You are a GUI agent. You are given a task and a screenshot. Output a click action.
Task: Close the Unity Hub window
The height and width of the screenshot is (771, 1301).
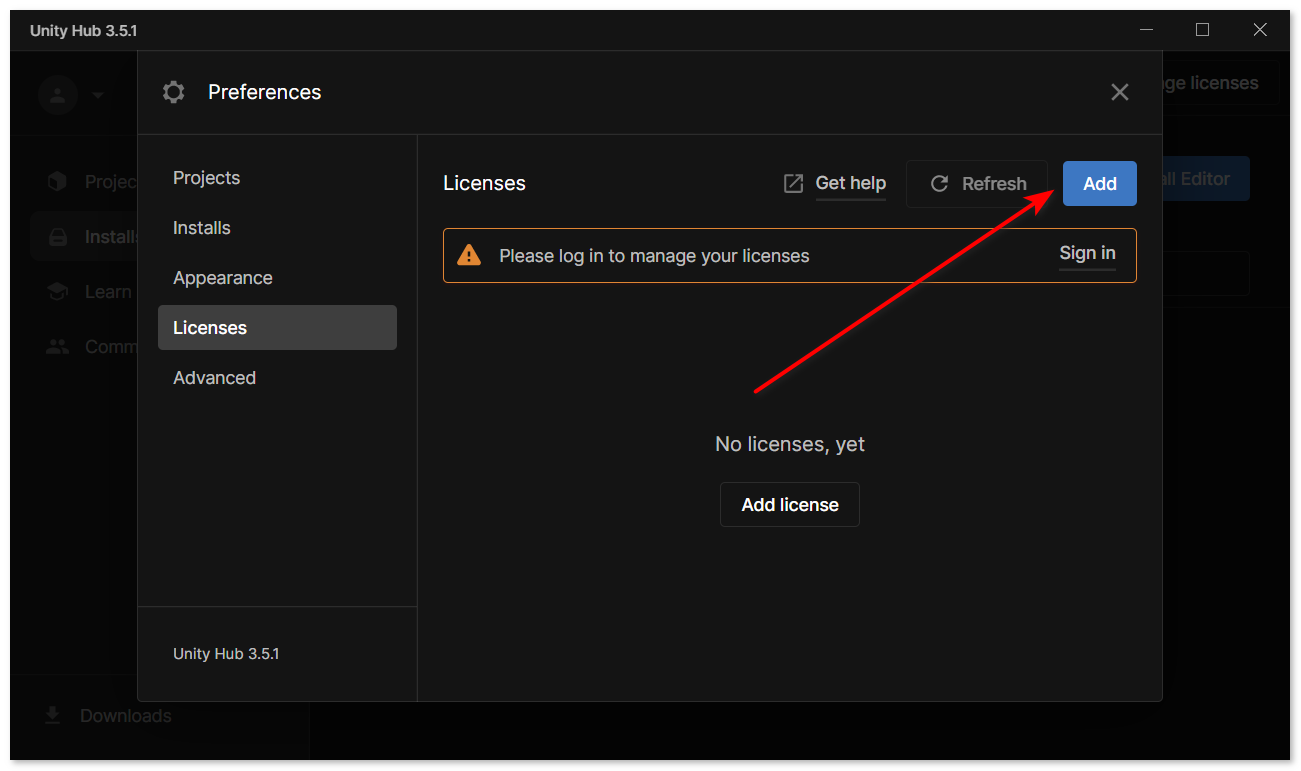coord(1260,30)
